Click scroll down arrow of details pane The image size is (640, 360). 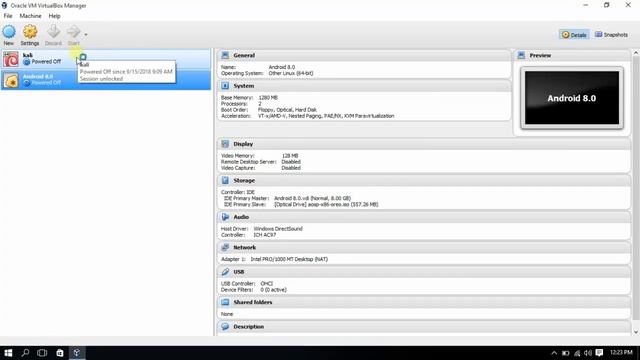click(636, 332)
